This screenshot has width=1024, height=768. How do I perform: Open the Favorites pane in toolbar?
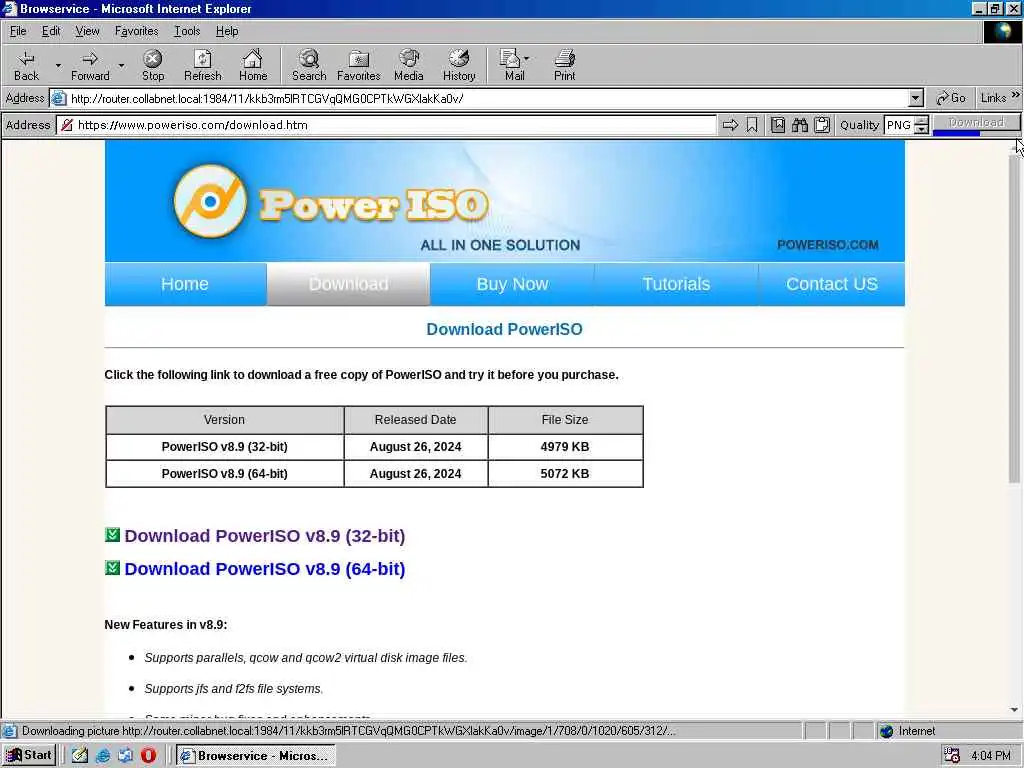[359, 65]
